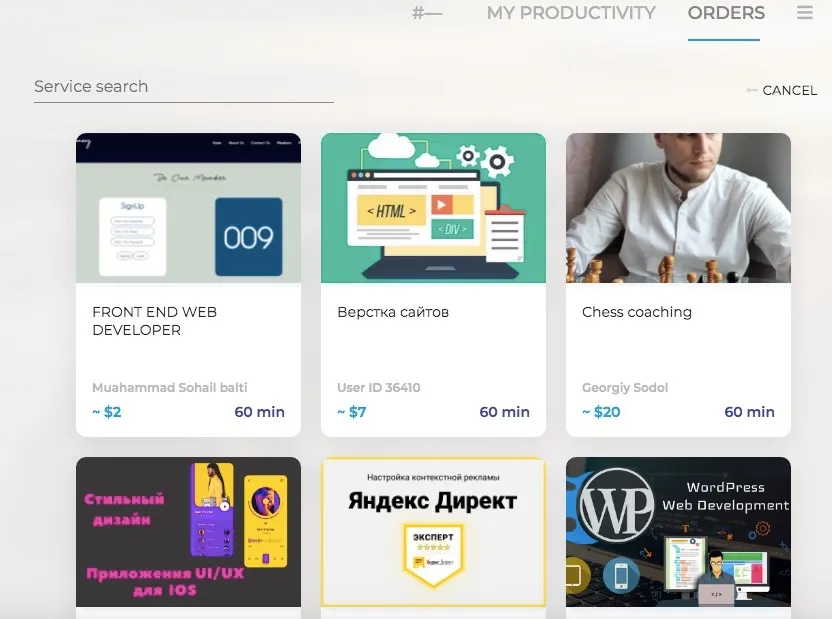This screenshot has width=832, height=619.
Task: Click author Georgiy Sodol
Action: [x=625, y=388]
